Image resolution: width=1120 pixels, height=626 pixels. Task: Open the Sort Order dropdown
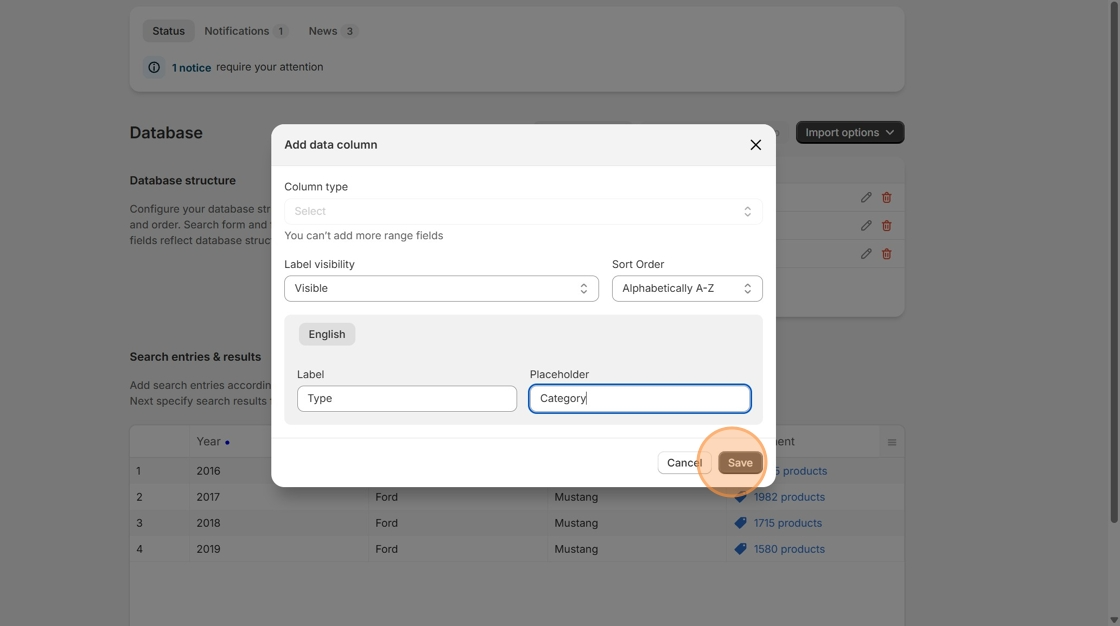(687, 289)
